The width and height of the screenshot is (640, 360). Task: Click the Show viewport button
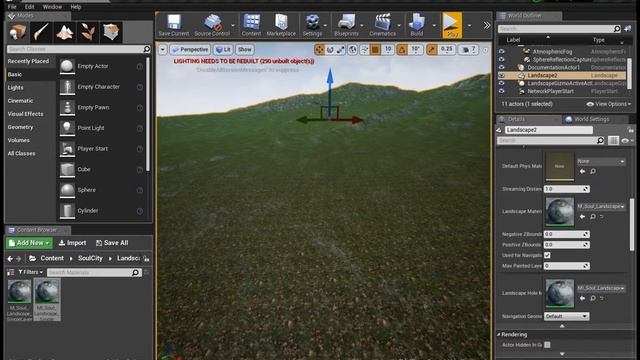245,50
